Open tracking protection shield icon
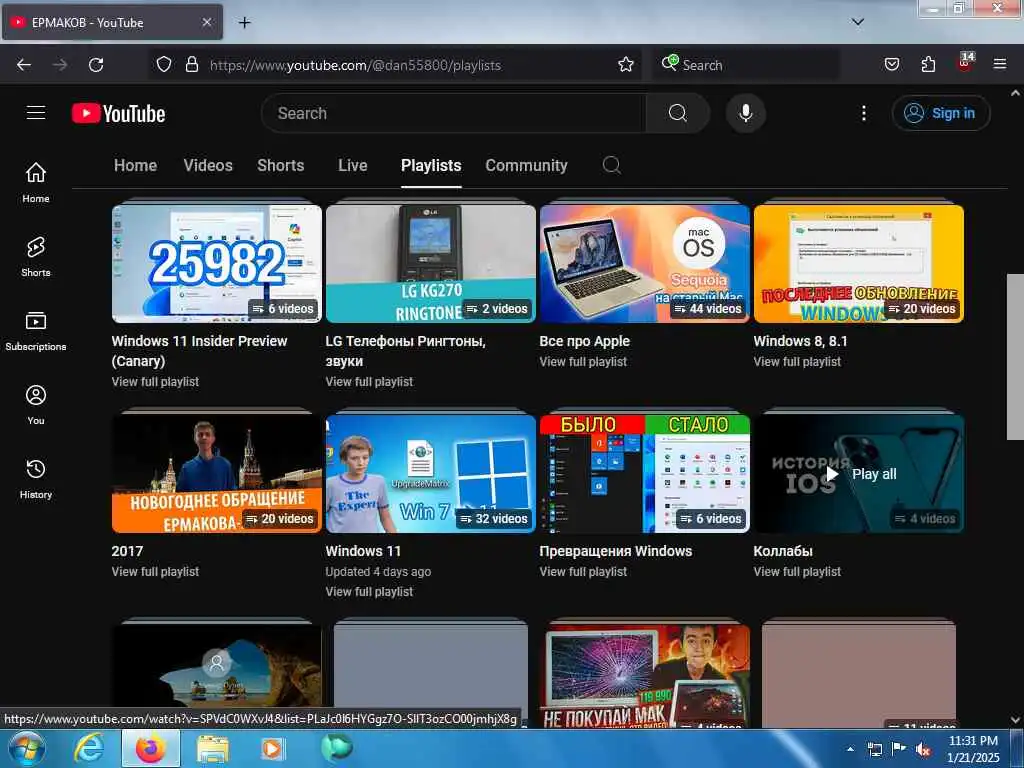This screenshot has height=768, width=1024. click(x=164, y=65)
